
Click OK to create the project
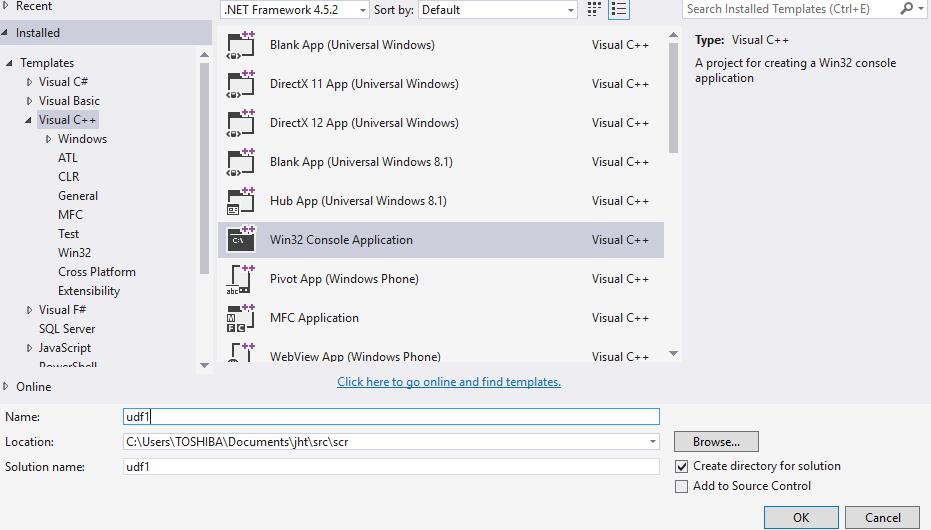click(x=801, y=518)
